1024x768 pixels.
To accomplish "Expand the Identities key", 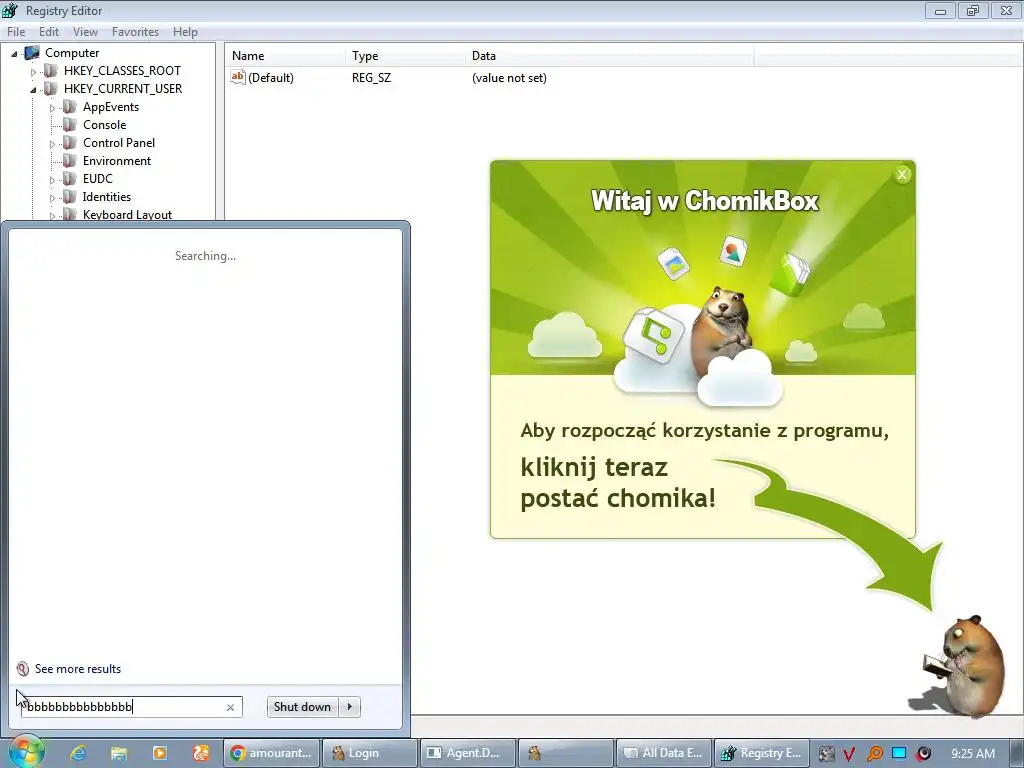I will [x=52, y=197].
